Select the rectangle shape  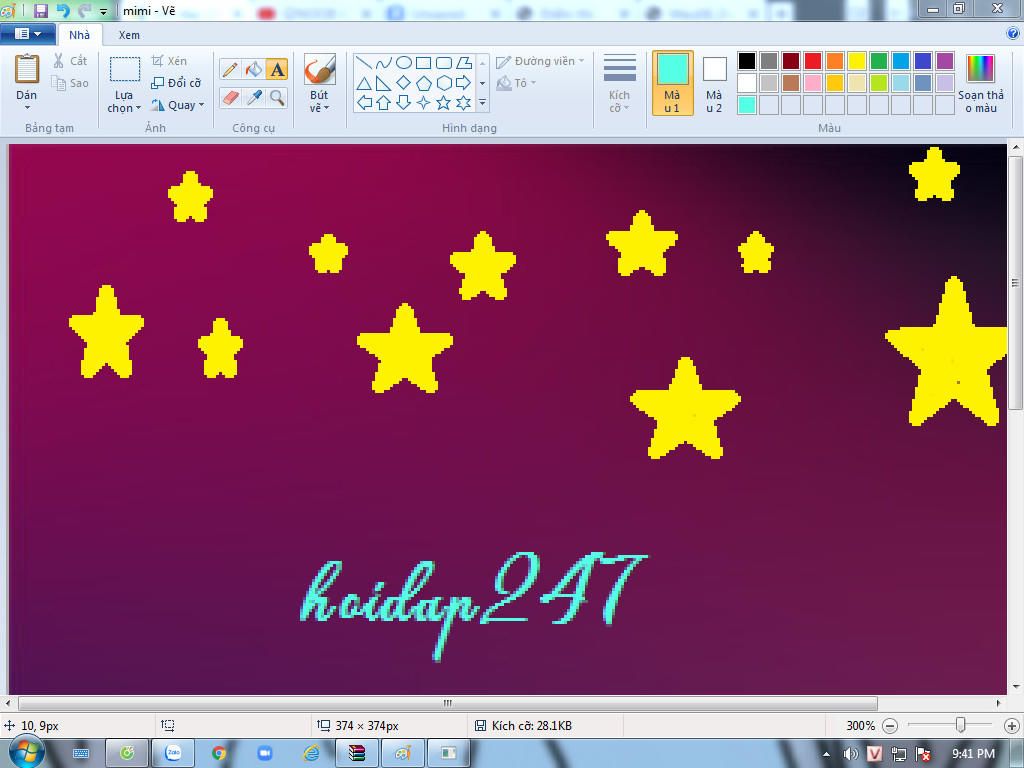coord(423,63)
